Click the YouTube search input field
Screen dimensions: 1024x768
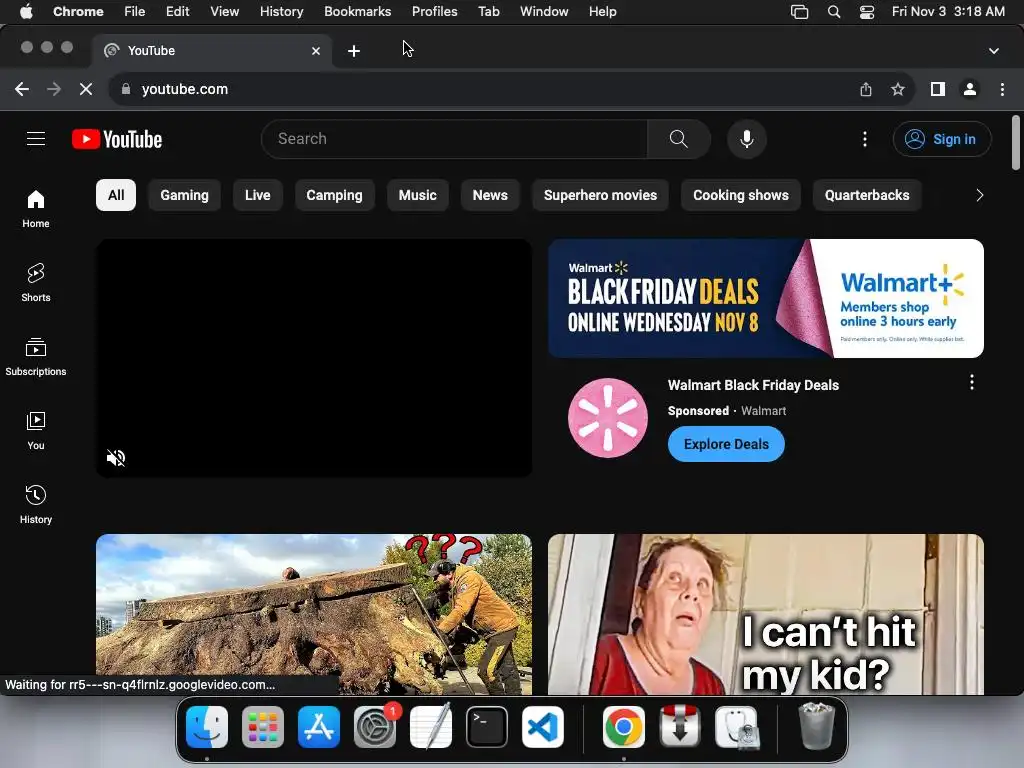click(x=455, y=139)
